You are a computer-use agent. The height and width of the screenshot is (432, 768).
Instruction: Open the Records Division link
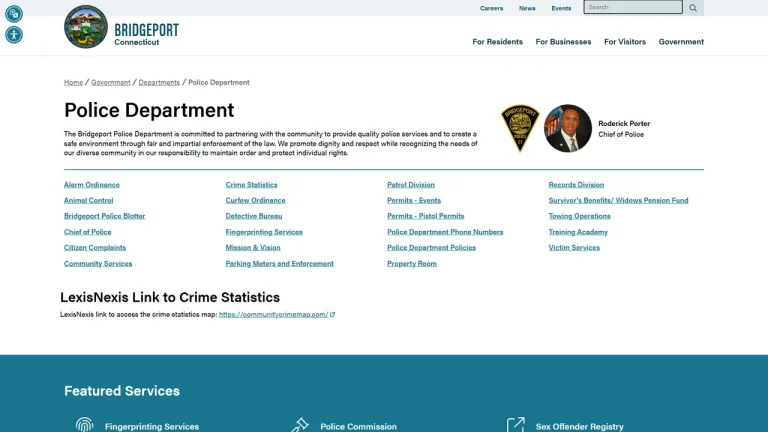click(576, 185)
